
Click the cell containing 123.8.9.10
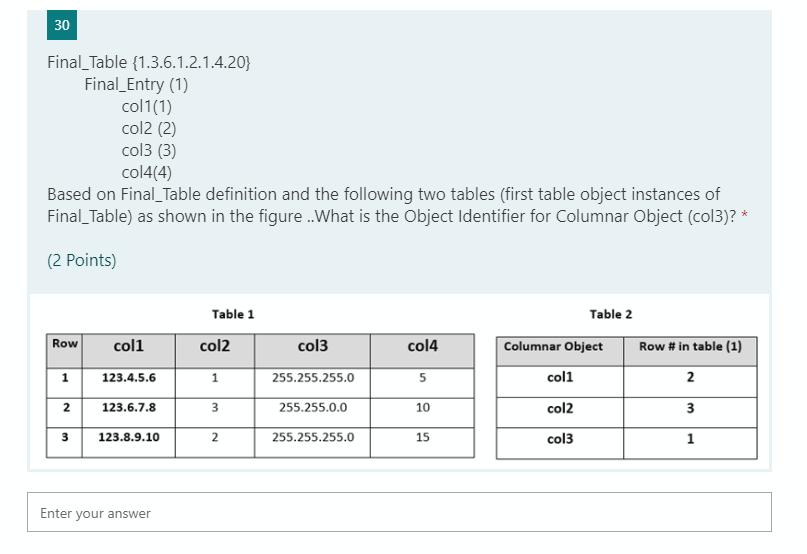pos(129,443)
